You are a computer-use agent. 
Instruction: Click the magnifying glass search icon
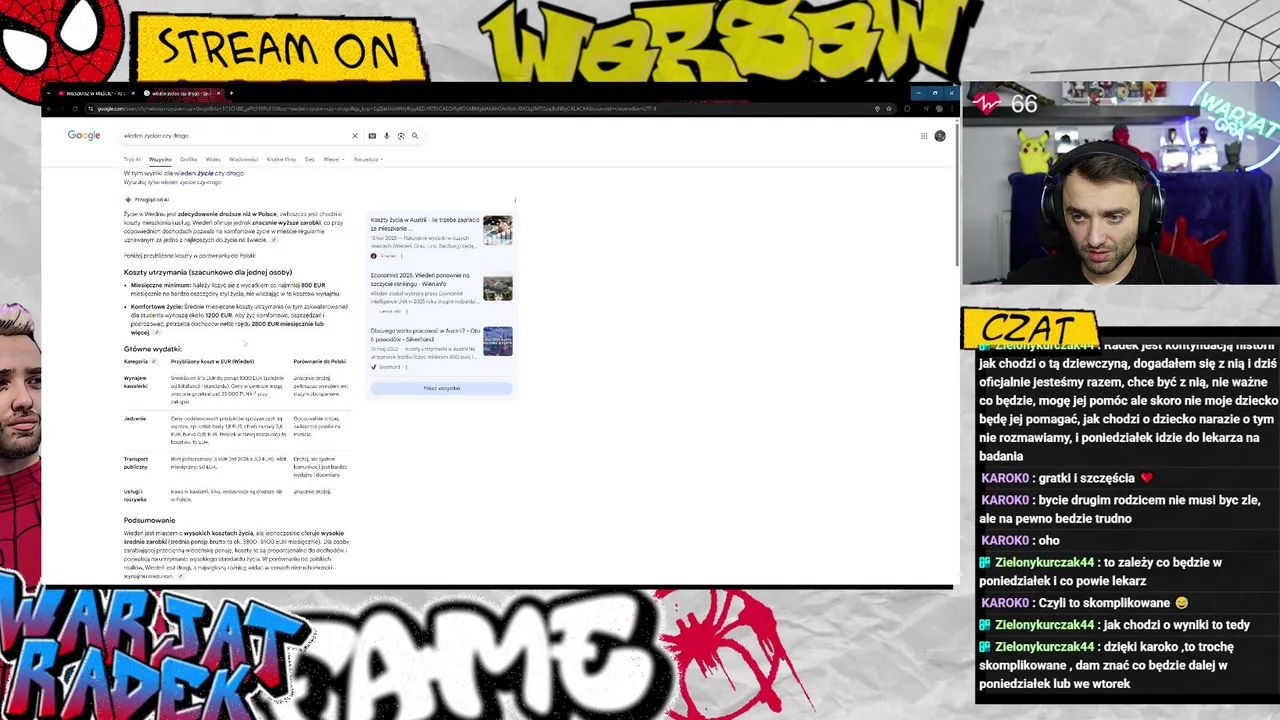pyautogui.click(x=415, y=136)
